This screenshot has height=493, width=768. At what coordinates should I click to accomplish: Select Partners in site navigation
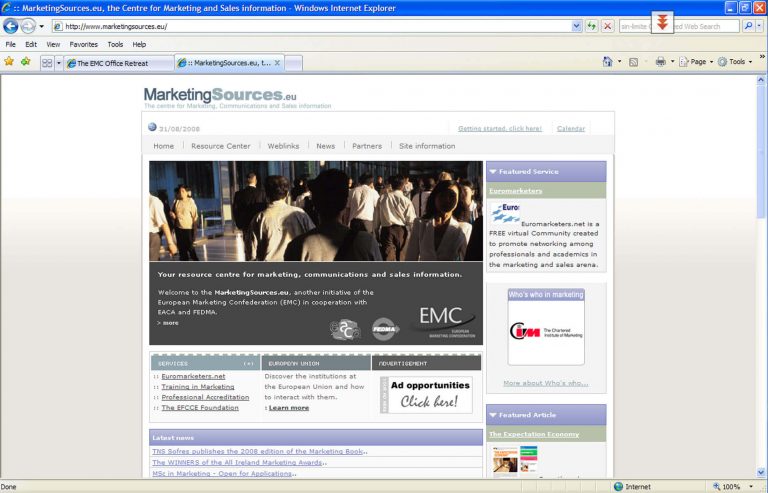coord(367,146)
